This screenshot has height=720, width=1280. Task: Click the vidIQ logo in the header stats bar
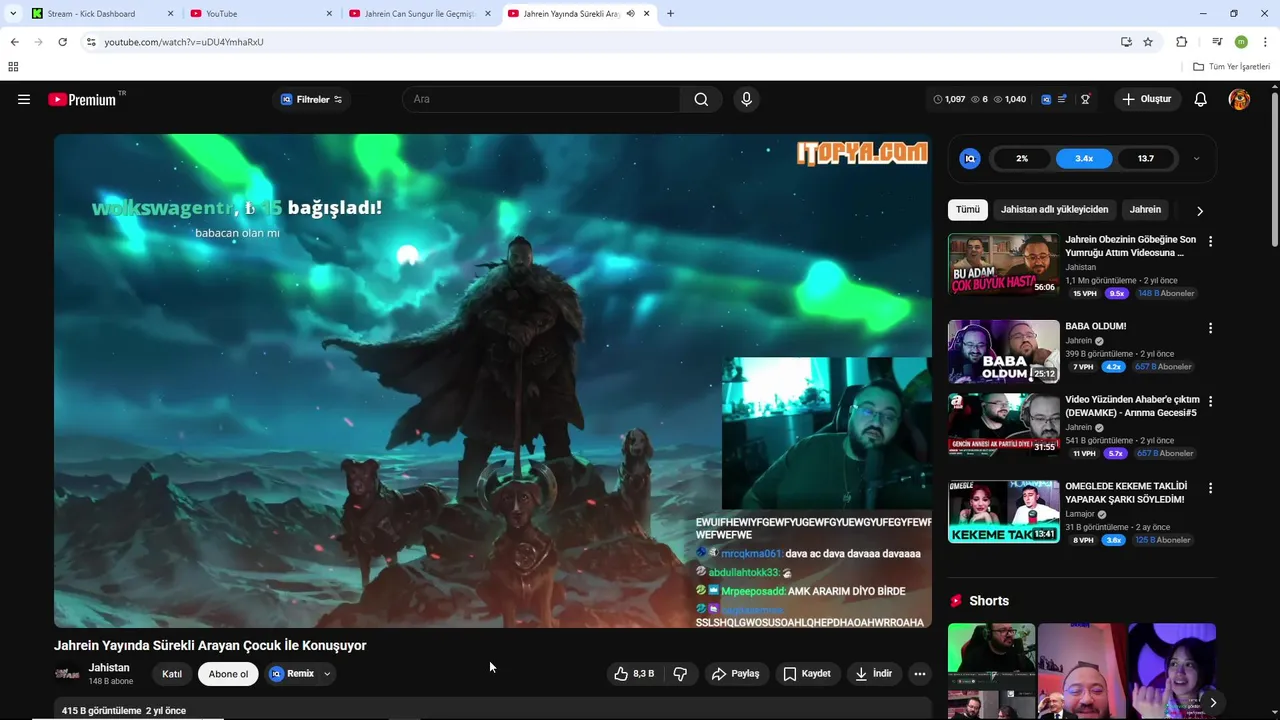(x=1046, y=99)
